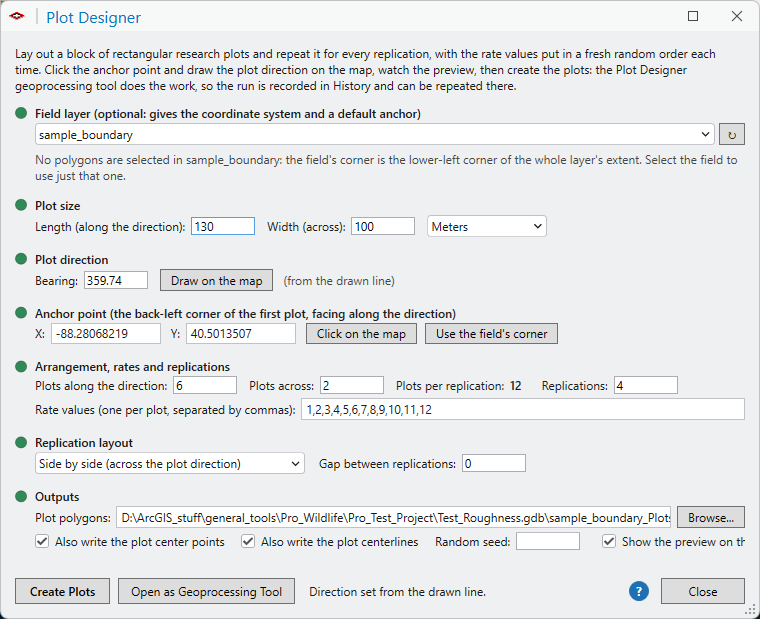Open the sample_boundary field layer dropdown
This screenshot has width=760, height=619.
tap(375, 134)
